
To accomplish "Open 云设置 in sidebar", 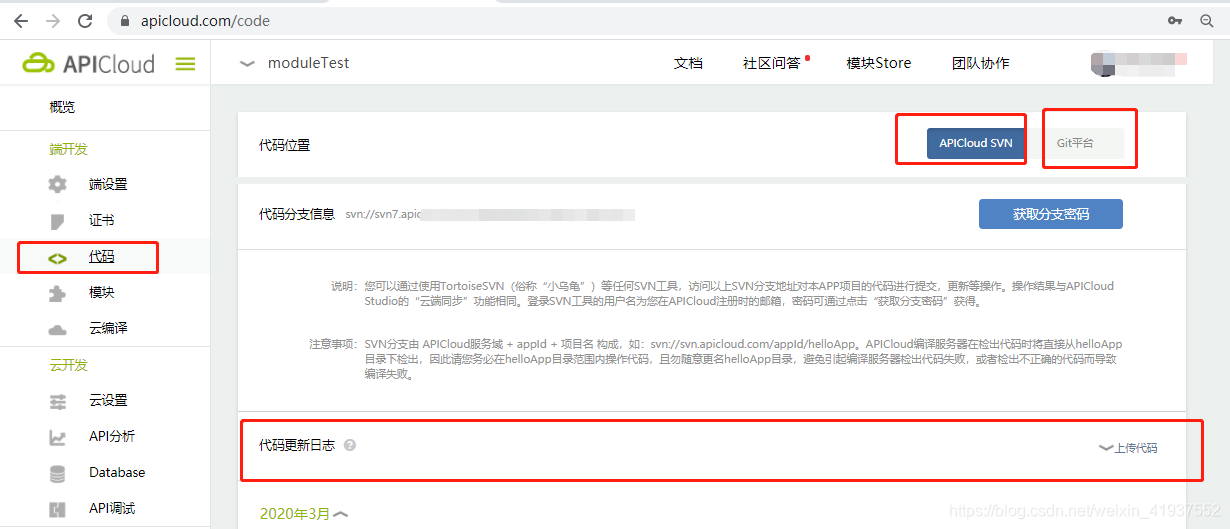I will tap(108, 400).
